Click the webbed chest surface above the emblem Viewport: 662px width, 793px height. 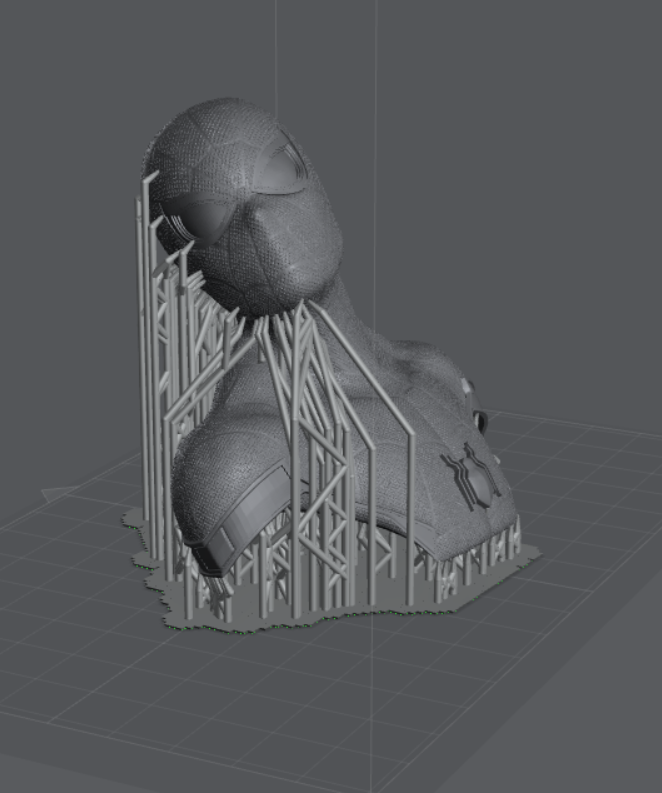420,420
